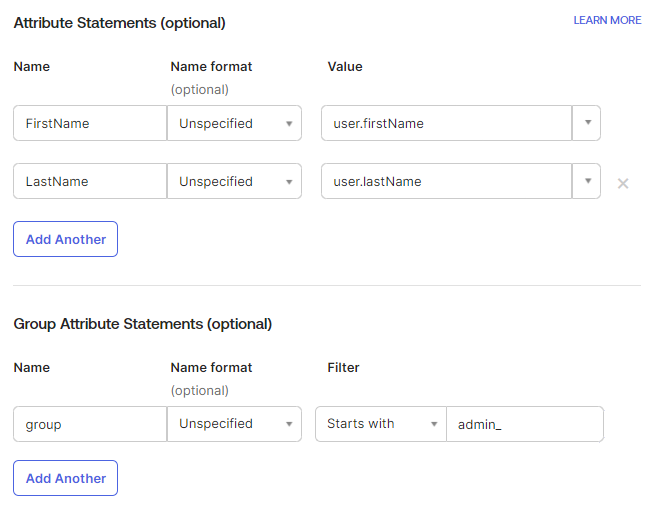This screenshot has width=648, height=512.
Task: Click the LEARN MORE link
Action: [607, 20]
